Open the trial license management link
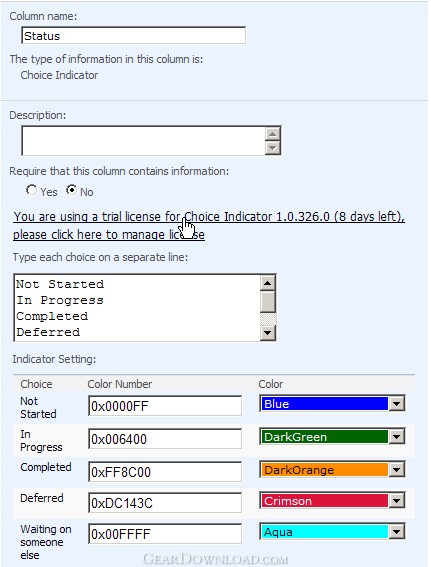431x567 pixels. tap(209, 226)
